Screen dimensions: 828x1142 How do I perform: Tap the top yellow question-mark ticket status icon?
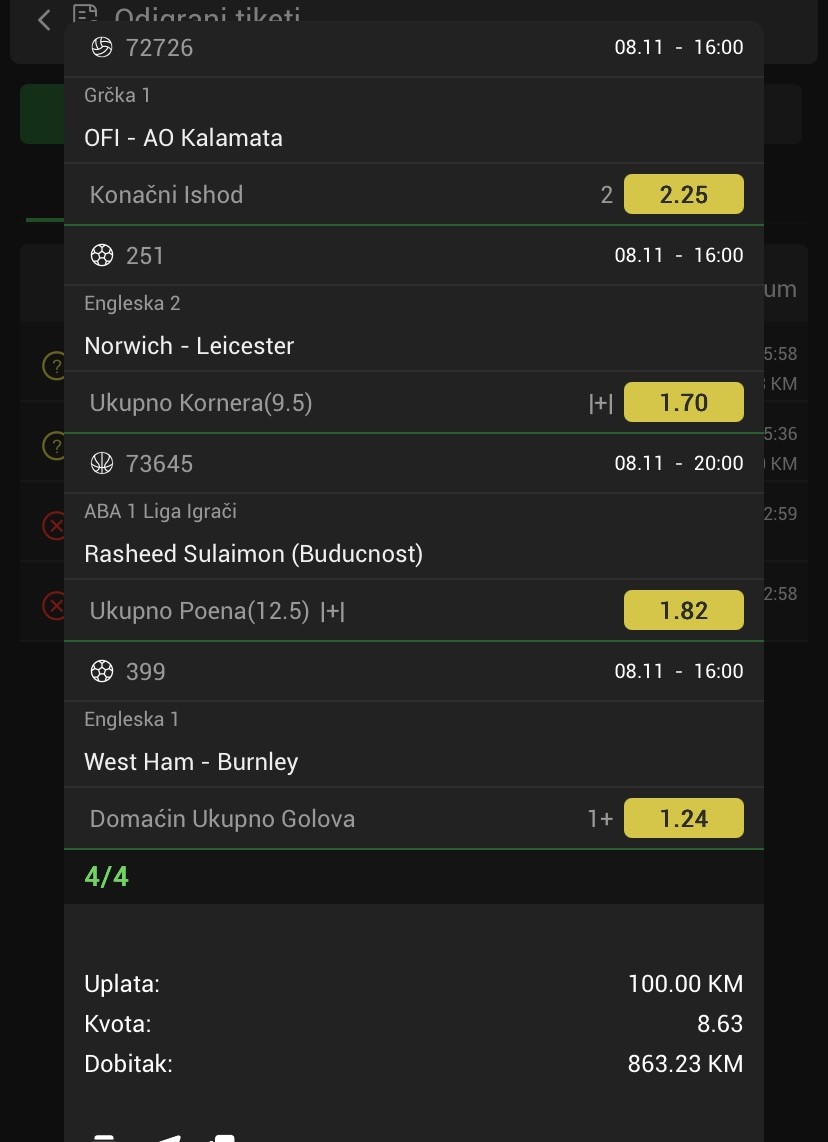point(53,366)
